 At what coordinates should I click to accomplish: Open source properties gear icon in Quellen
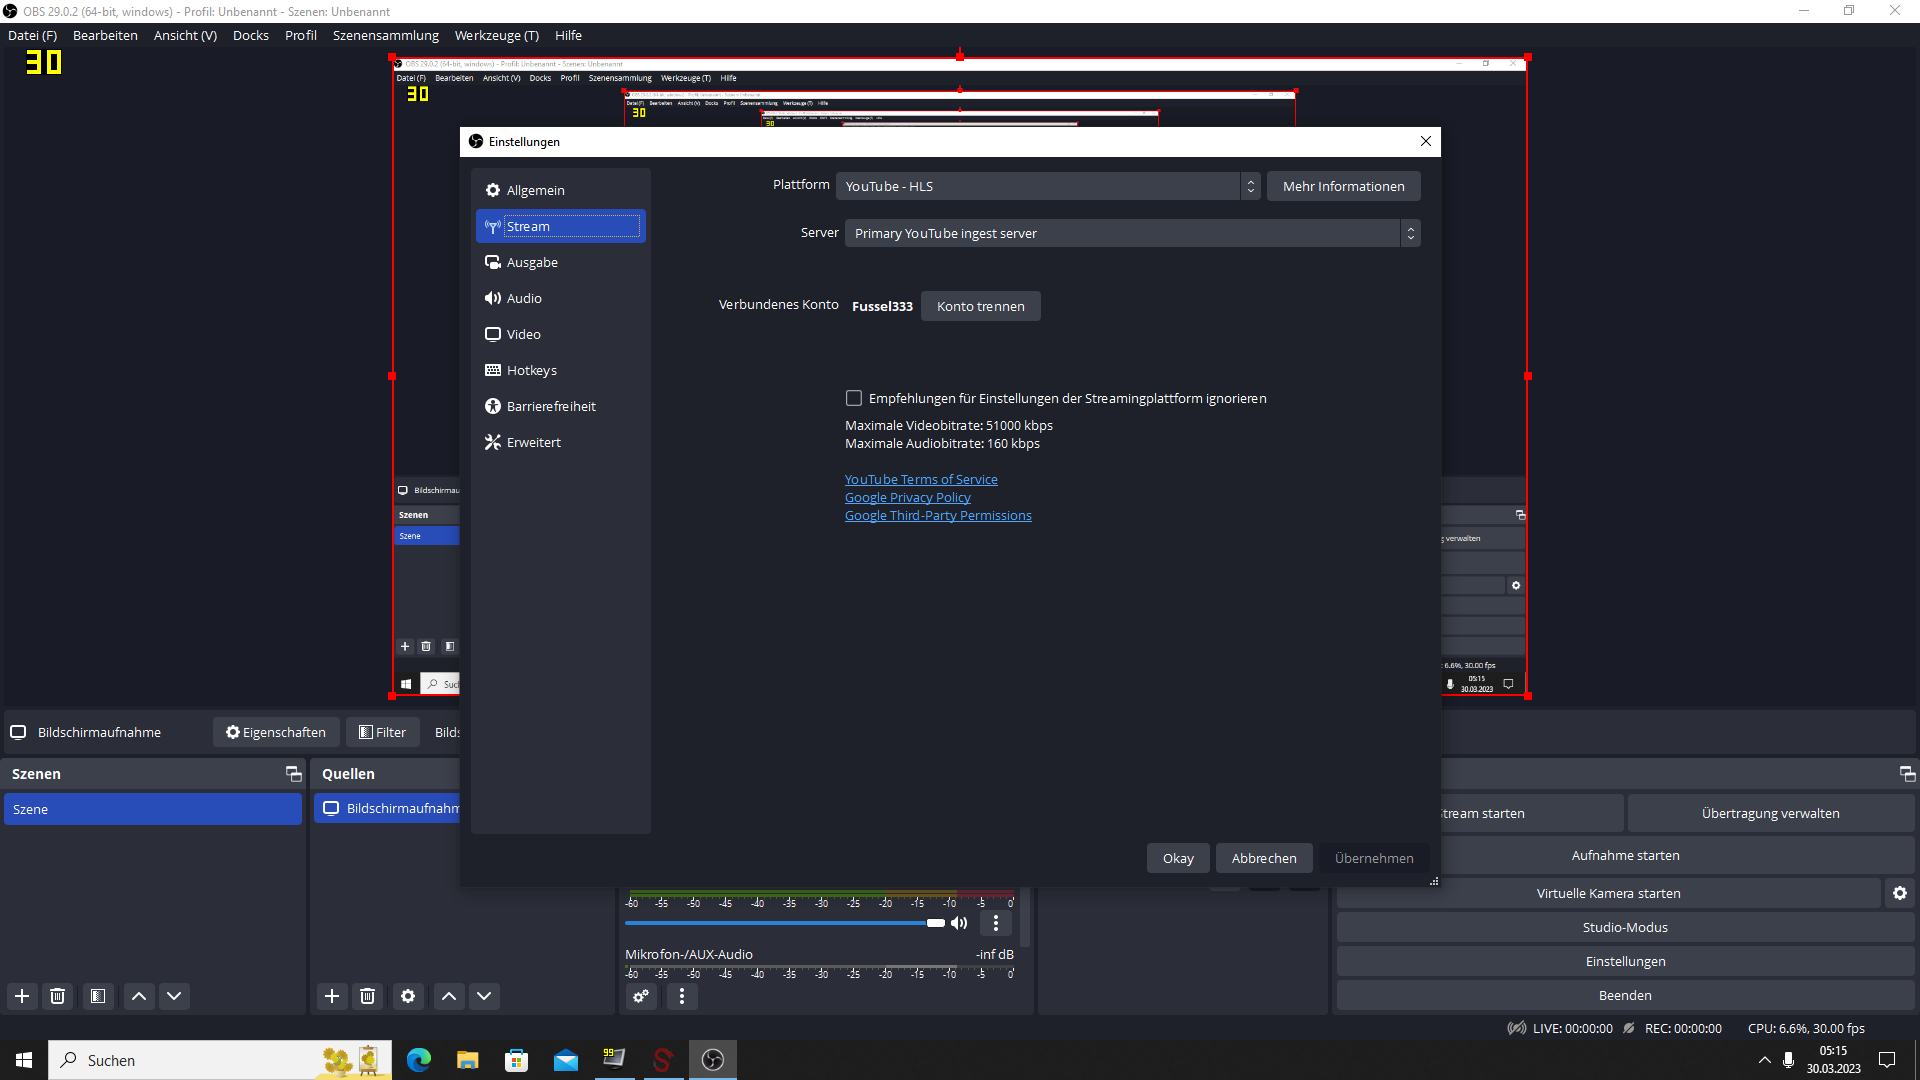click(x=408, y=996)
